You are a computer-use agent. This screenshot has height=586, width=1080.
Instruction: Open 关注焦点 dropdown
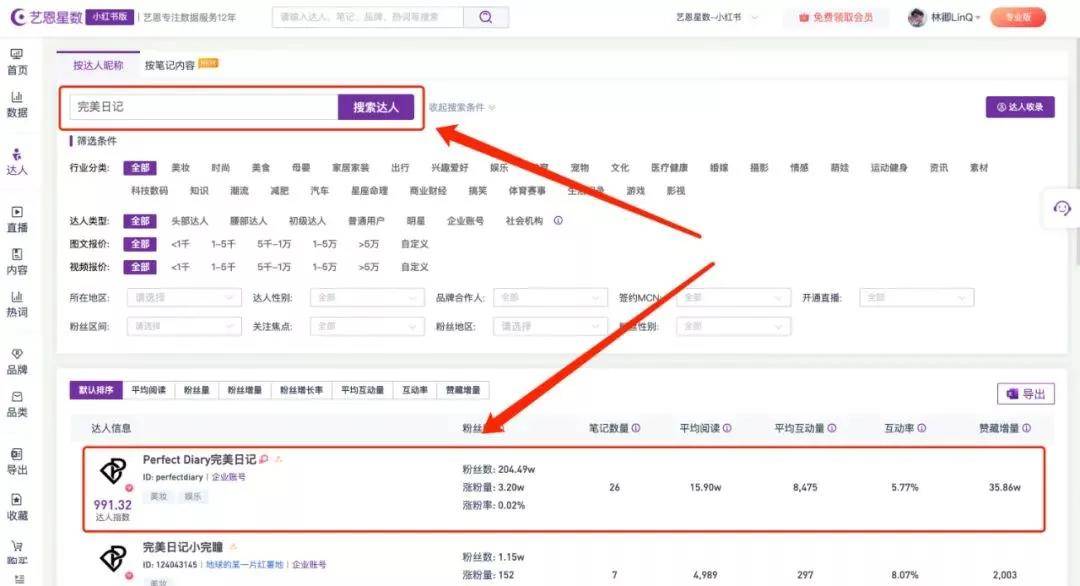367,326
